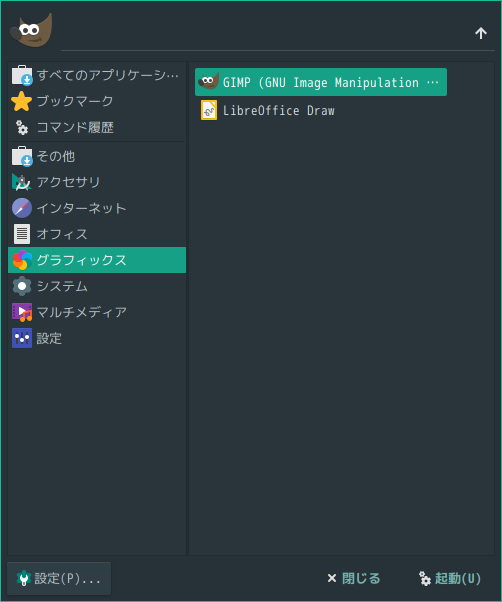Click 閉じる button
Screen dimensions: 502x602
(x=353, y=579)
